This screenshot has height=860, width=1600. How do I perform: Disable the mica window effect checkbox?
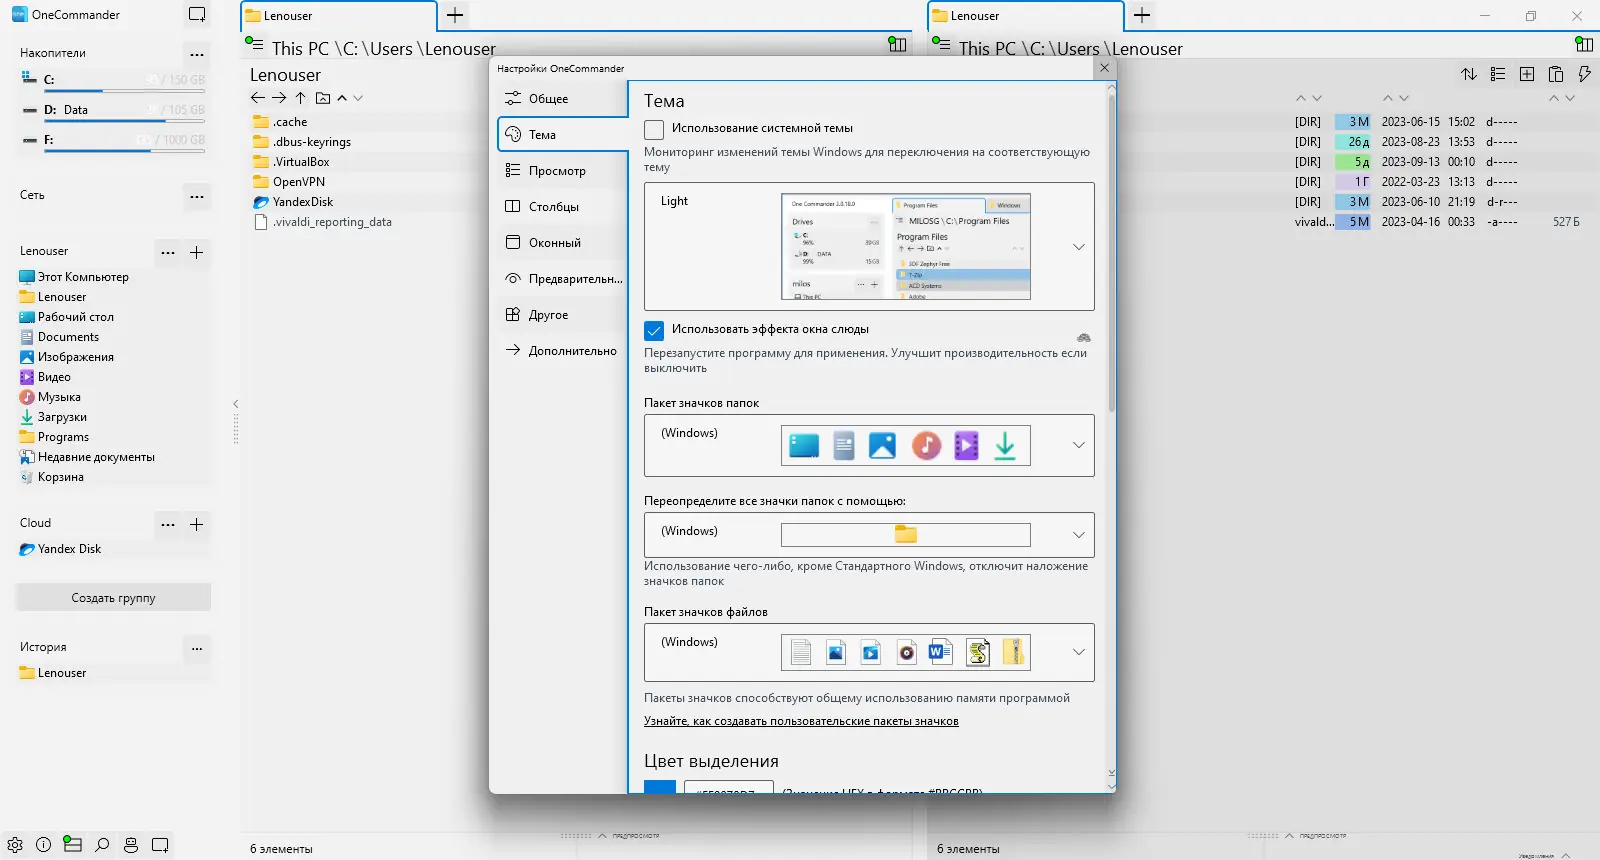click(654, 330)
